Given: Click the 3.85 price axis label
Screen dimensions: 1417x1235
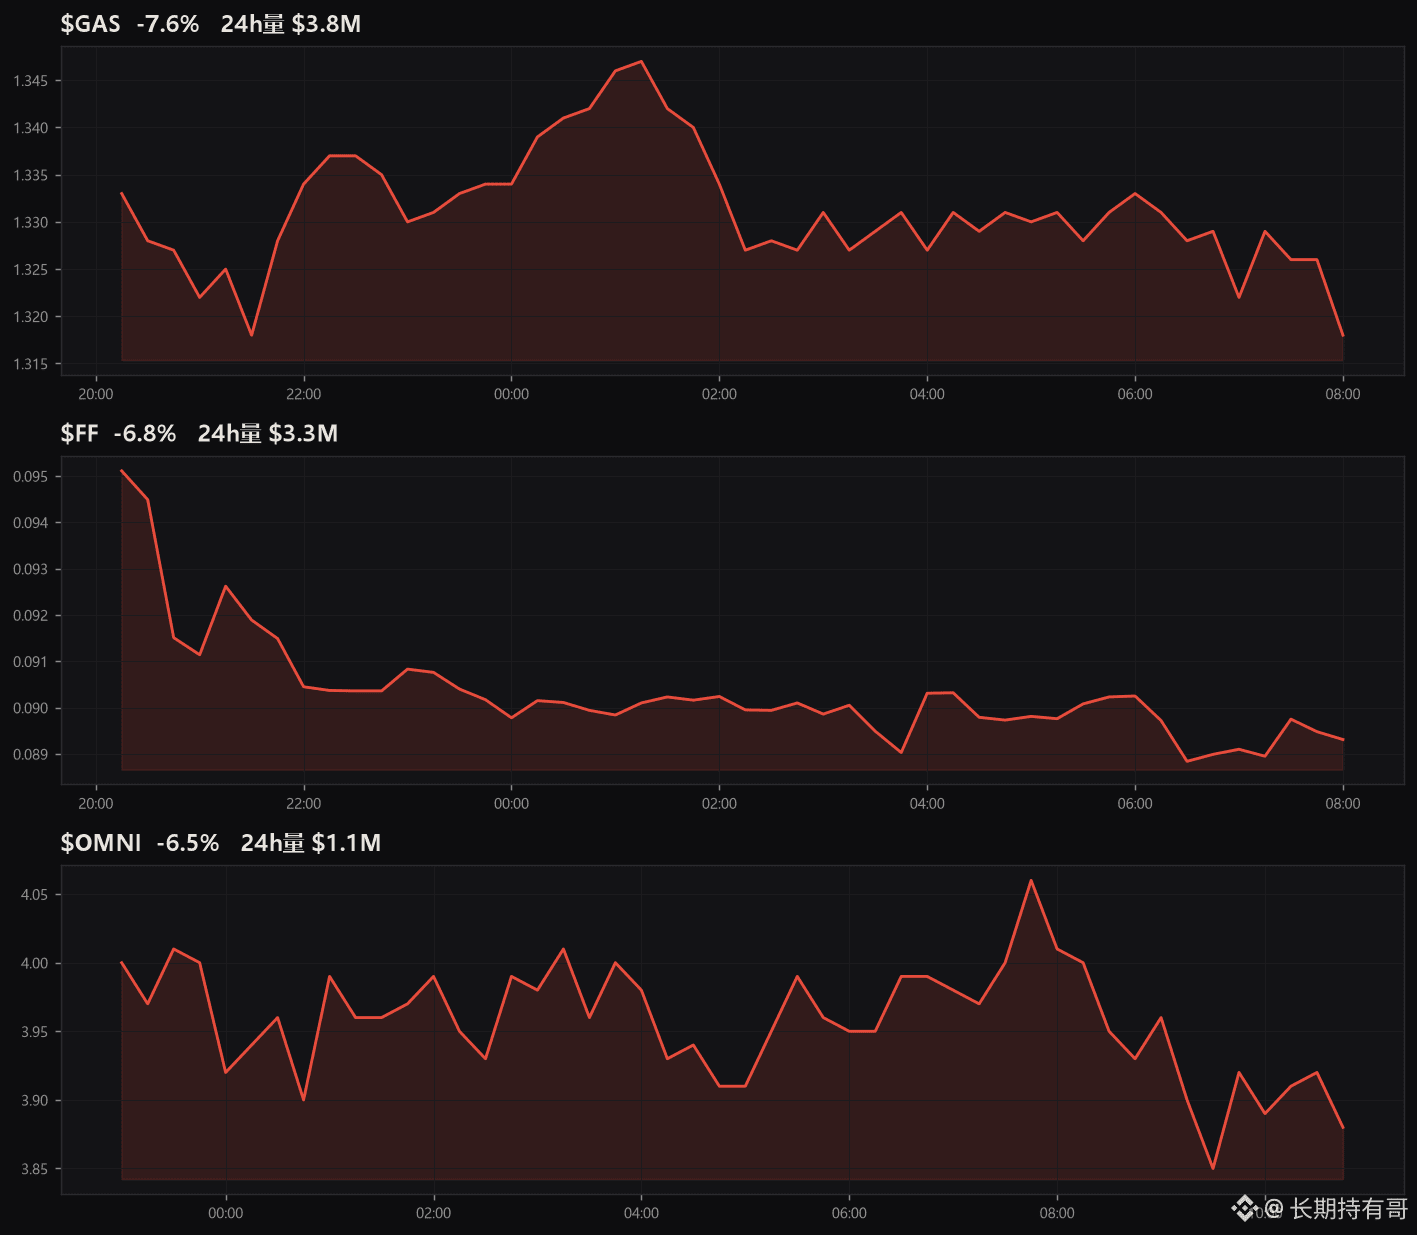Looking at the screenshot, I should point(35,1170).
